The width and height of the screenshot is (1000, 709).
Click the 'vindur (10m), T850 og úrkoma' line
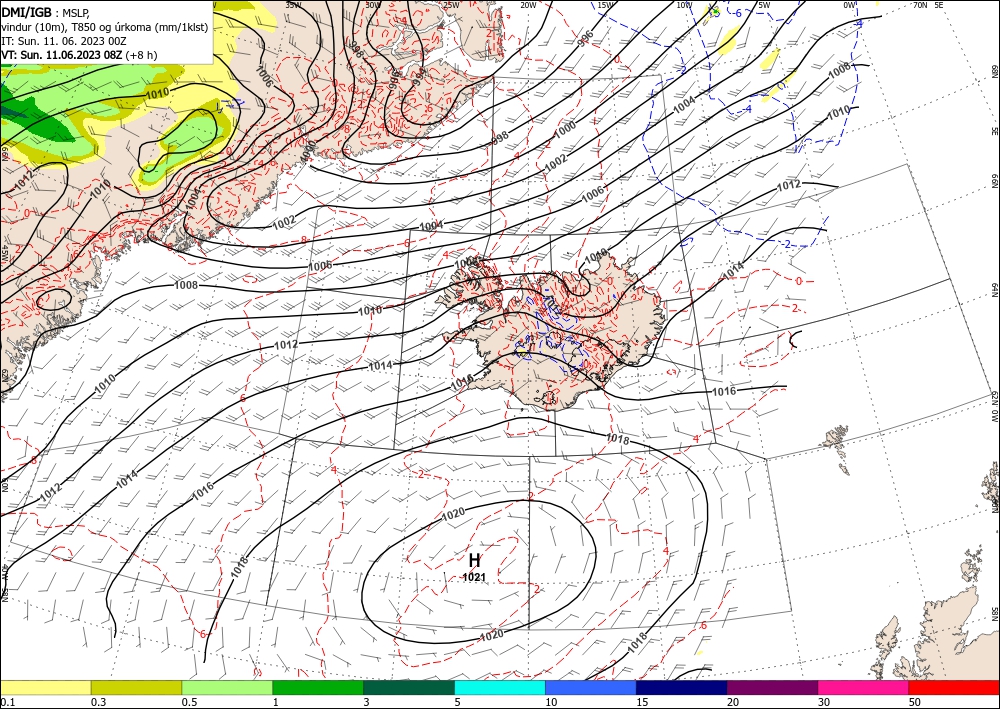coord(105,27)
